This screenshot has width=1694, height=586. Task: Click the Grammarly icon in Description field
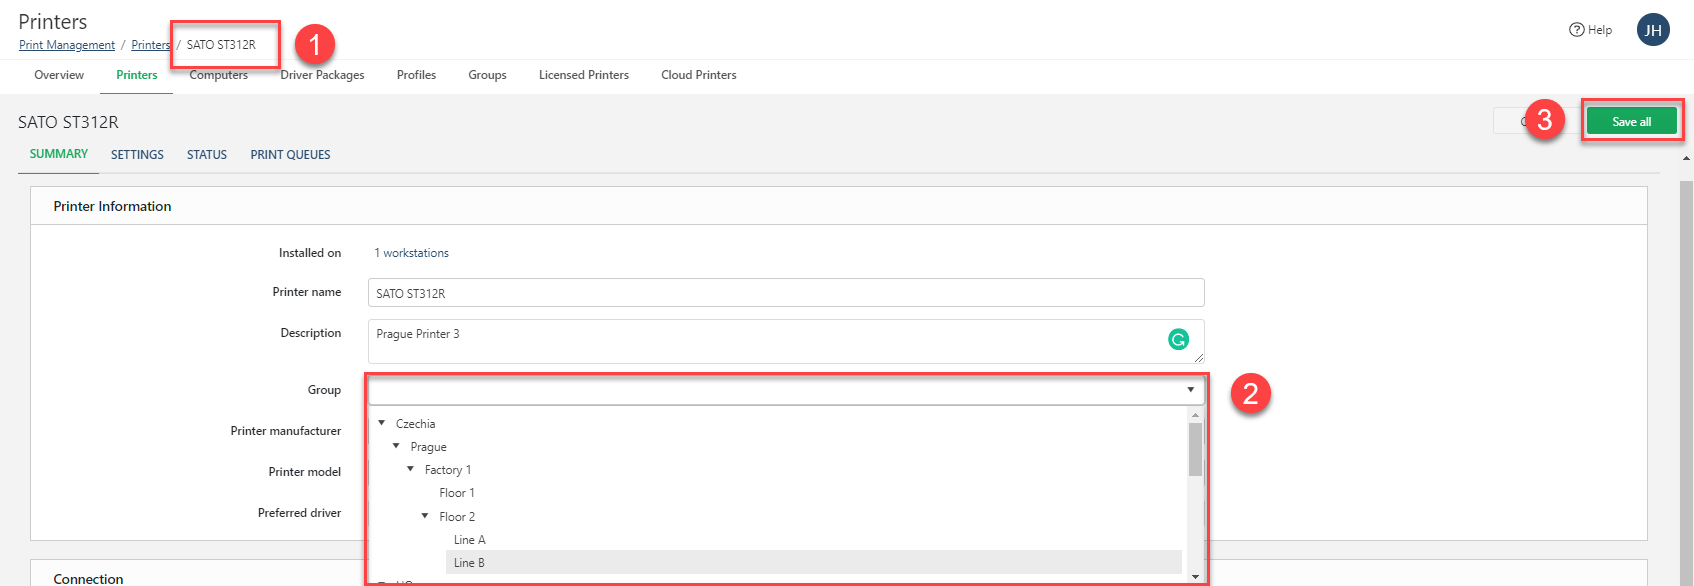pos(1178,340)
